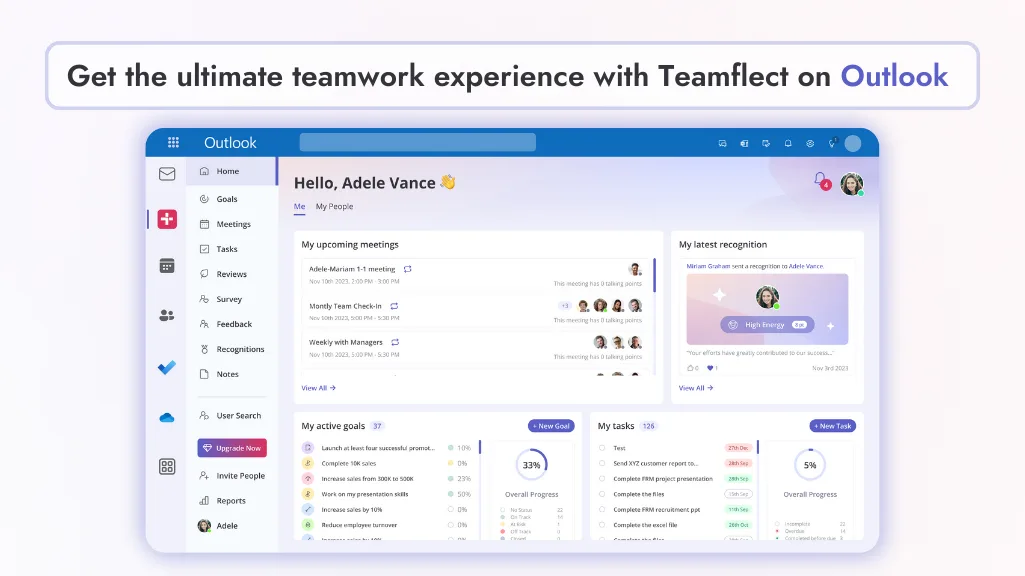Open the High Energy recognition card

767,309
